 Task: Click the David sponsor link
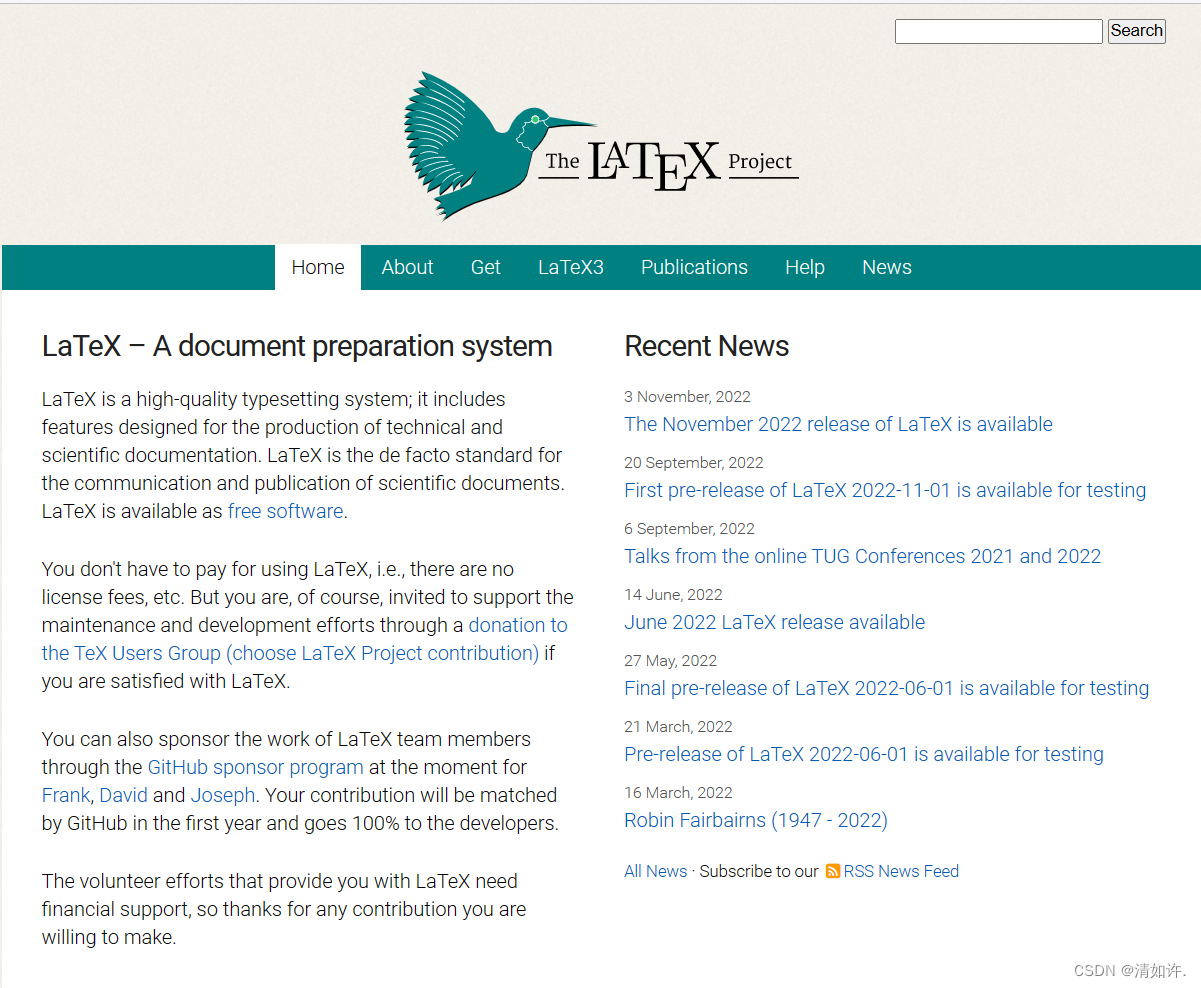point(124,795)
